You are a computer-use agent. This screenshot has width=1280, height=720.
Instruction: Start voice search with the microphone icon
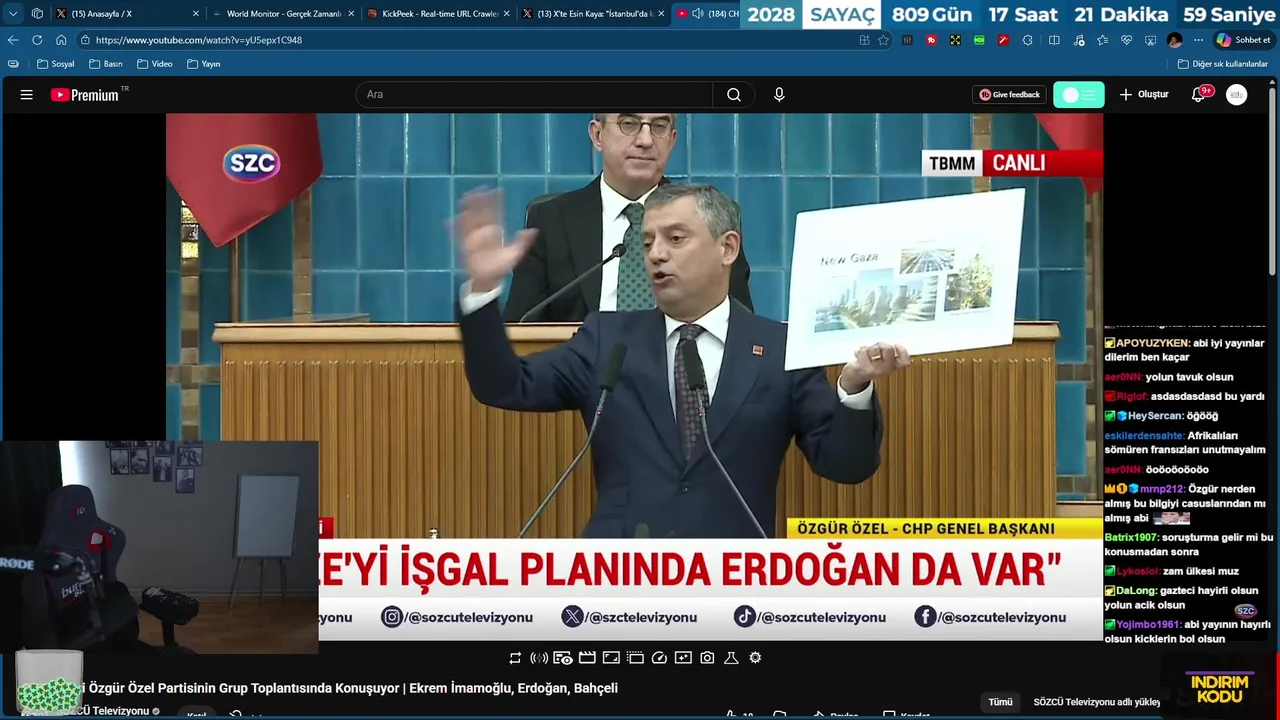click(779, 95)
